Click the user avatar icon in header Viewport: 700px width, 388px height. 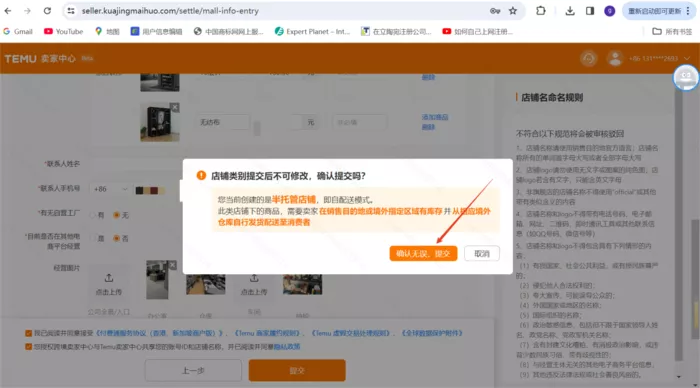click(x=615, y=58)
